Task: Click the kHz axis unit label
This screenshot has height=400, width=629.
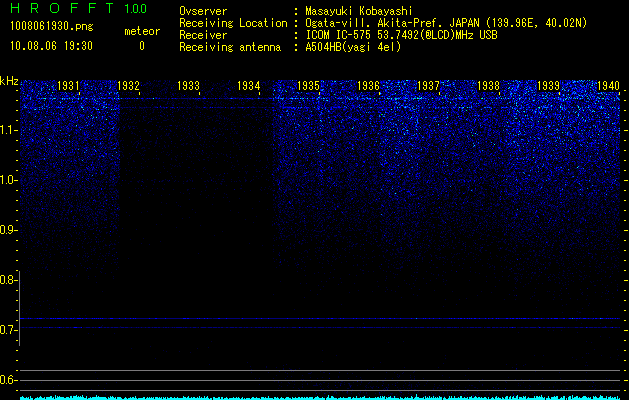Action: 9,81
